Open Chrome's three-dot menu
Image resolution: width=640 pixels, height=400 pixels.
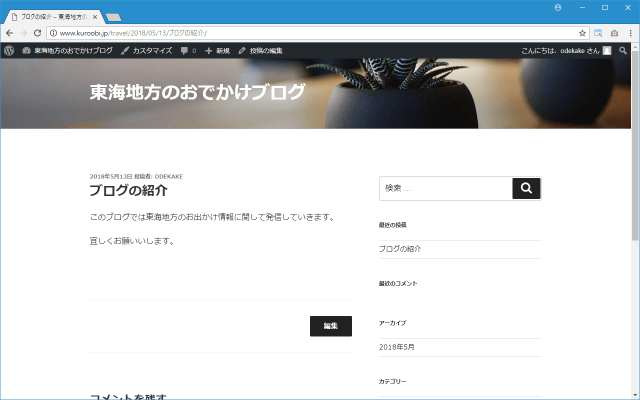point(630,33)
